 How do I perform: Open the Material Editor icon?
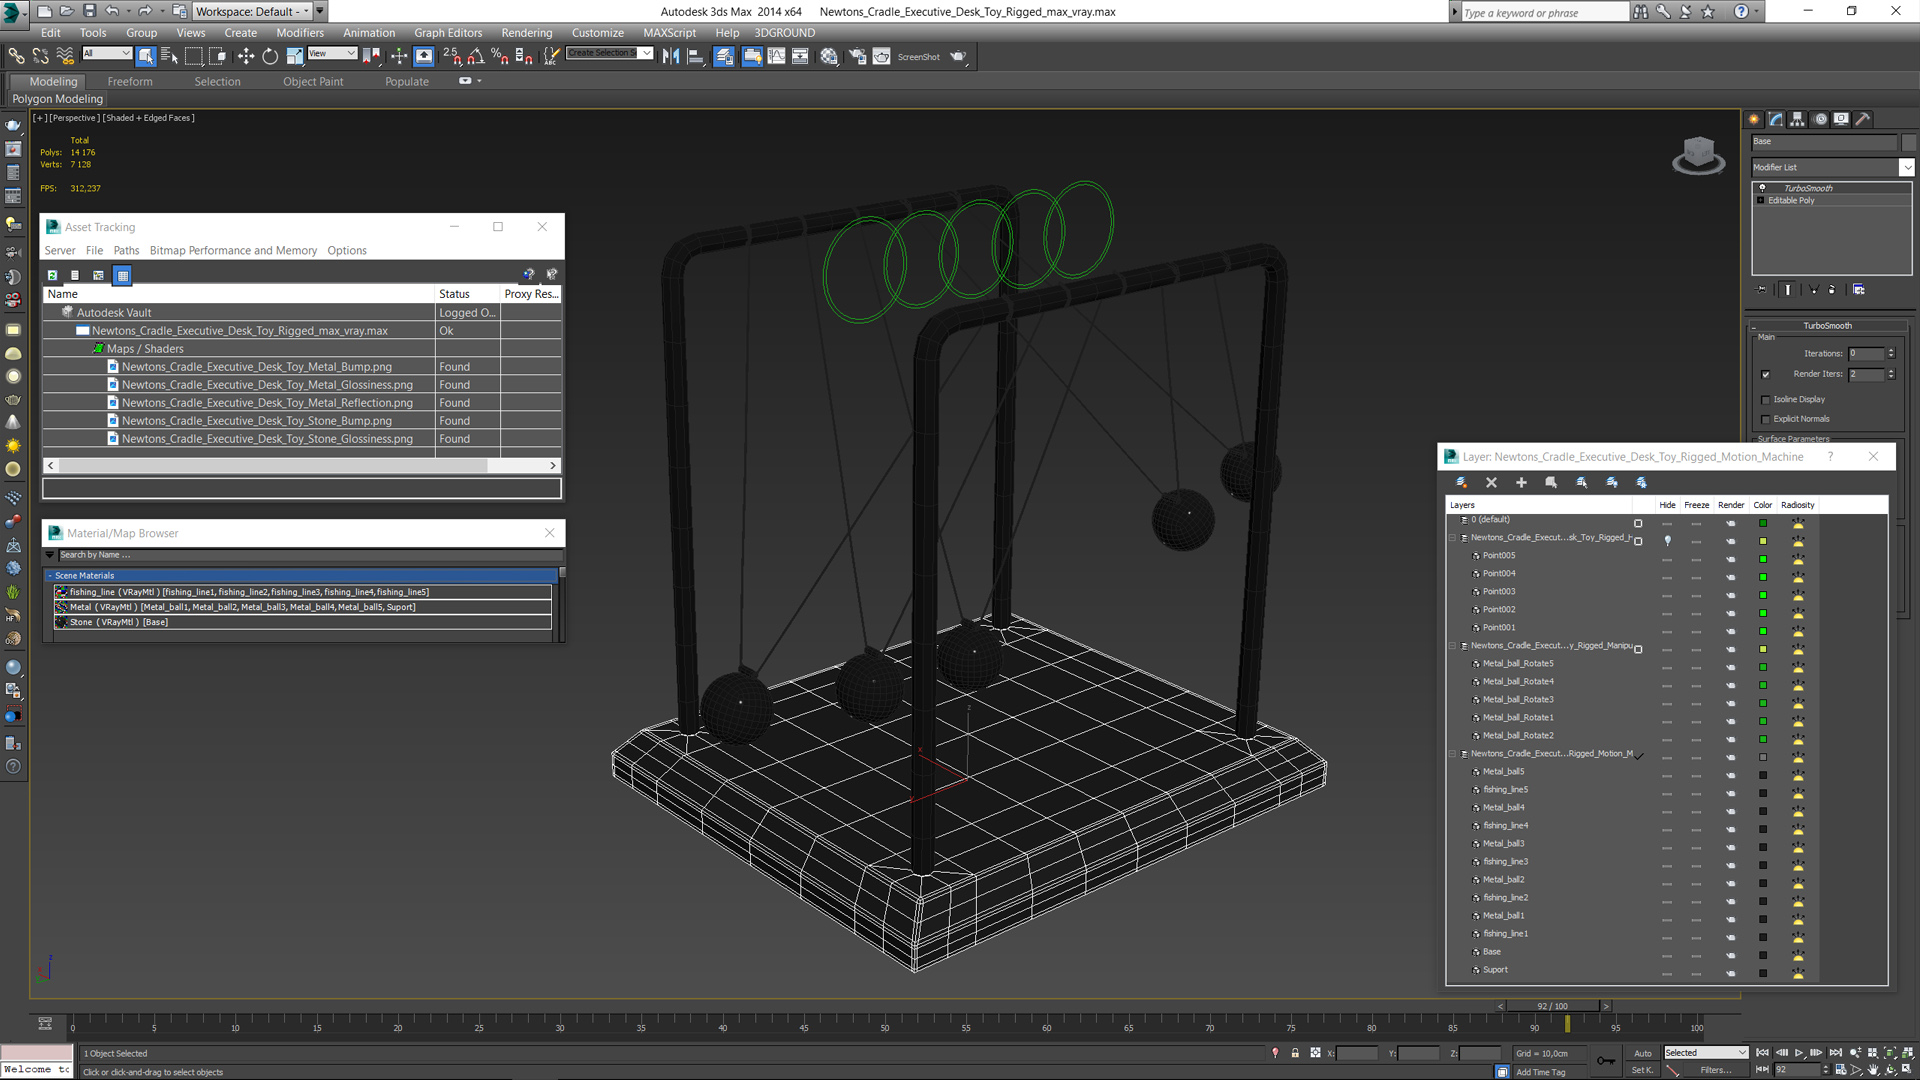click(829, 56)
